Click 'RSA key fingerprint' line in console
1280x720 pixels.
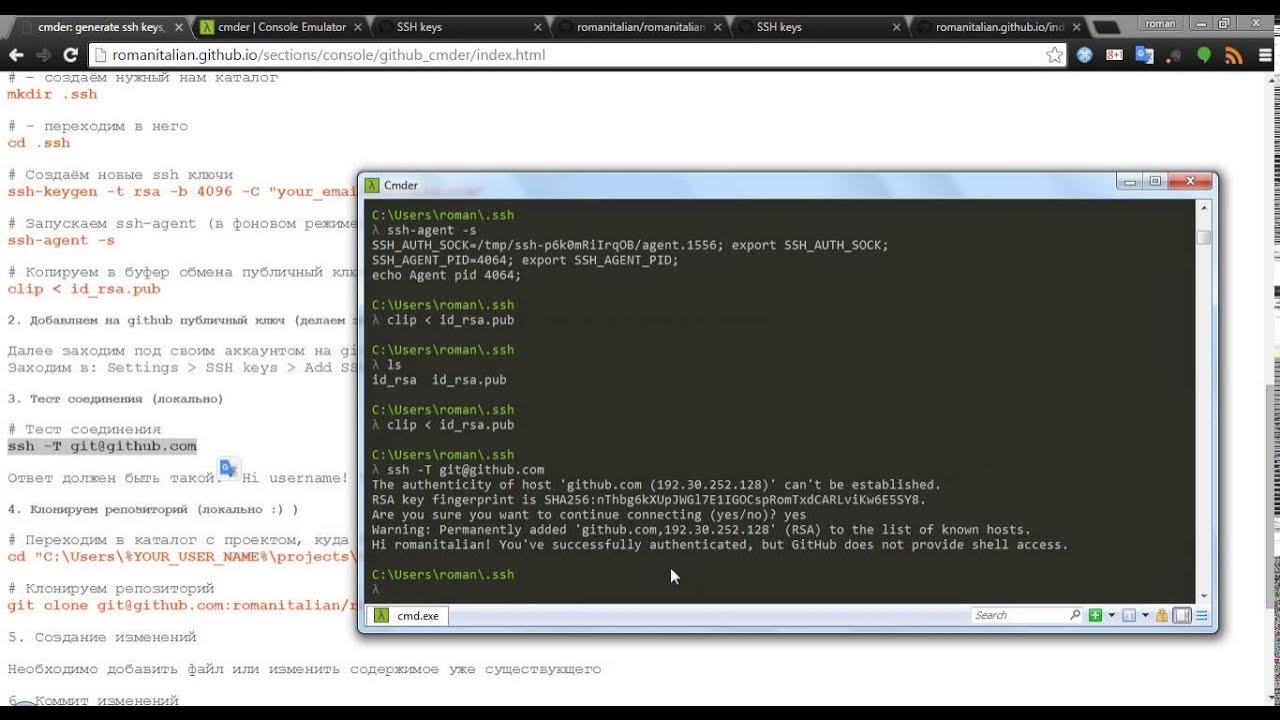pos(649,500)
